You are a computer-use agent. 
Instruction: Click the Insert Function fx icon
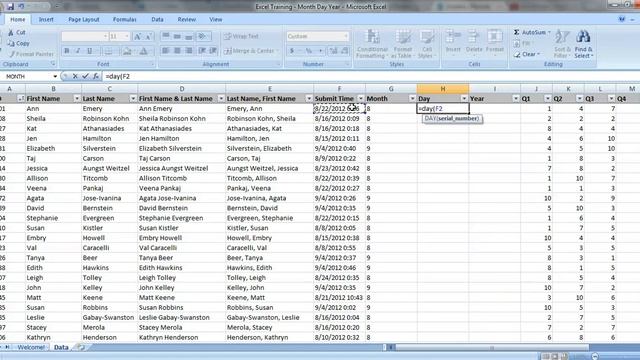click(x=96, y=76)
